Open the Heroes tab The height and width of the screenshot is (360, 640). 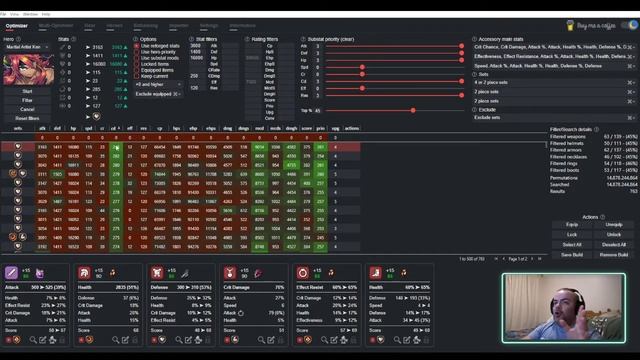click(114, 26)
